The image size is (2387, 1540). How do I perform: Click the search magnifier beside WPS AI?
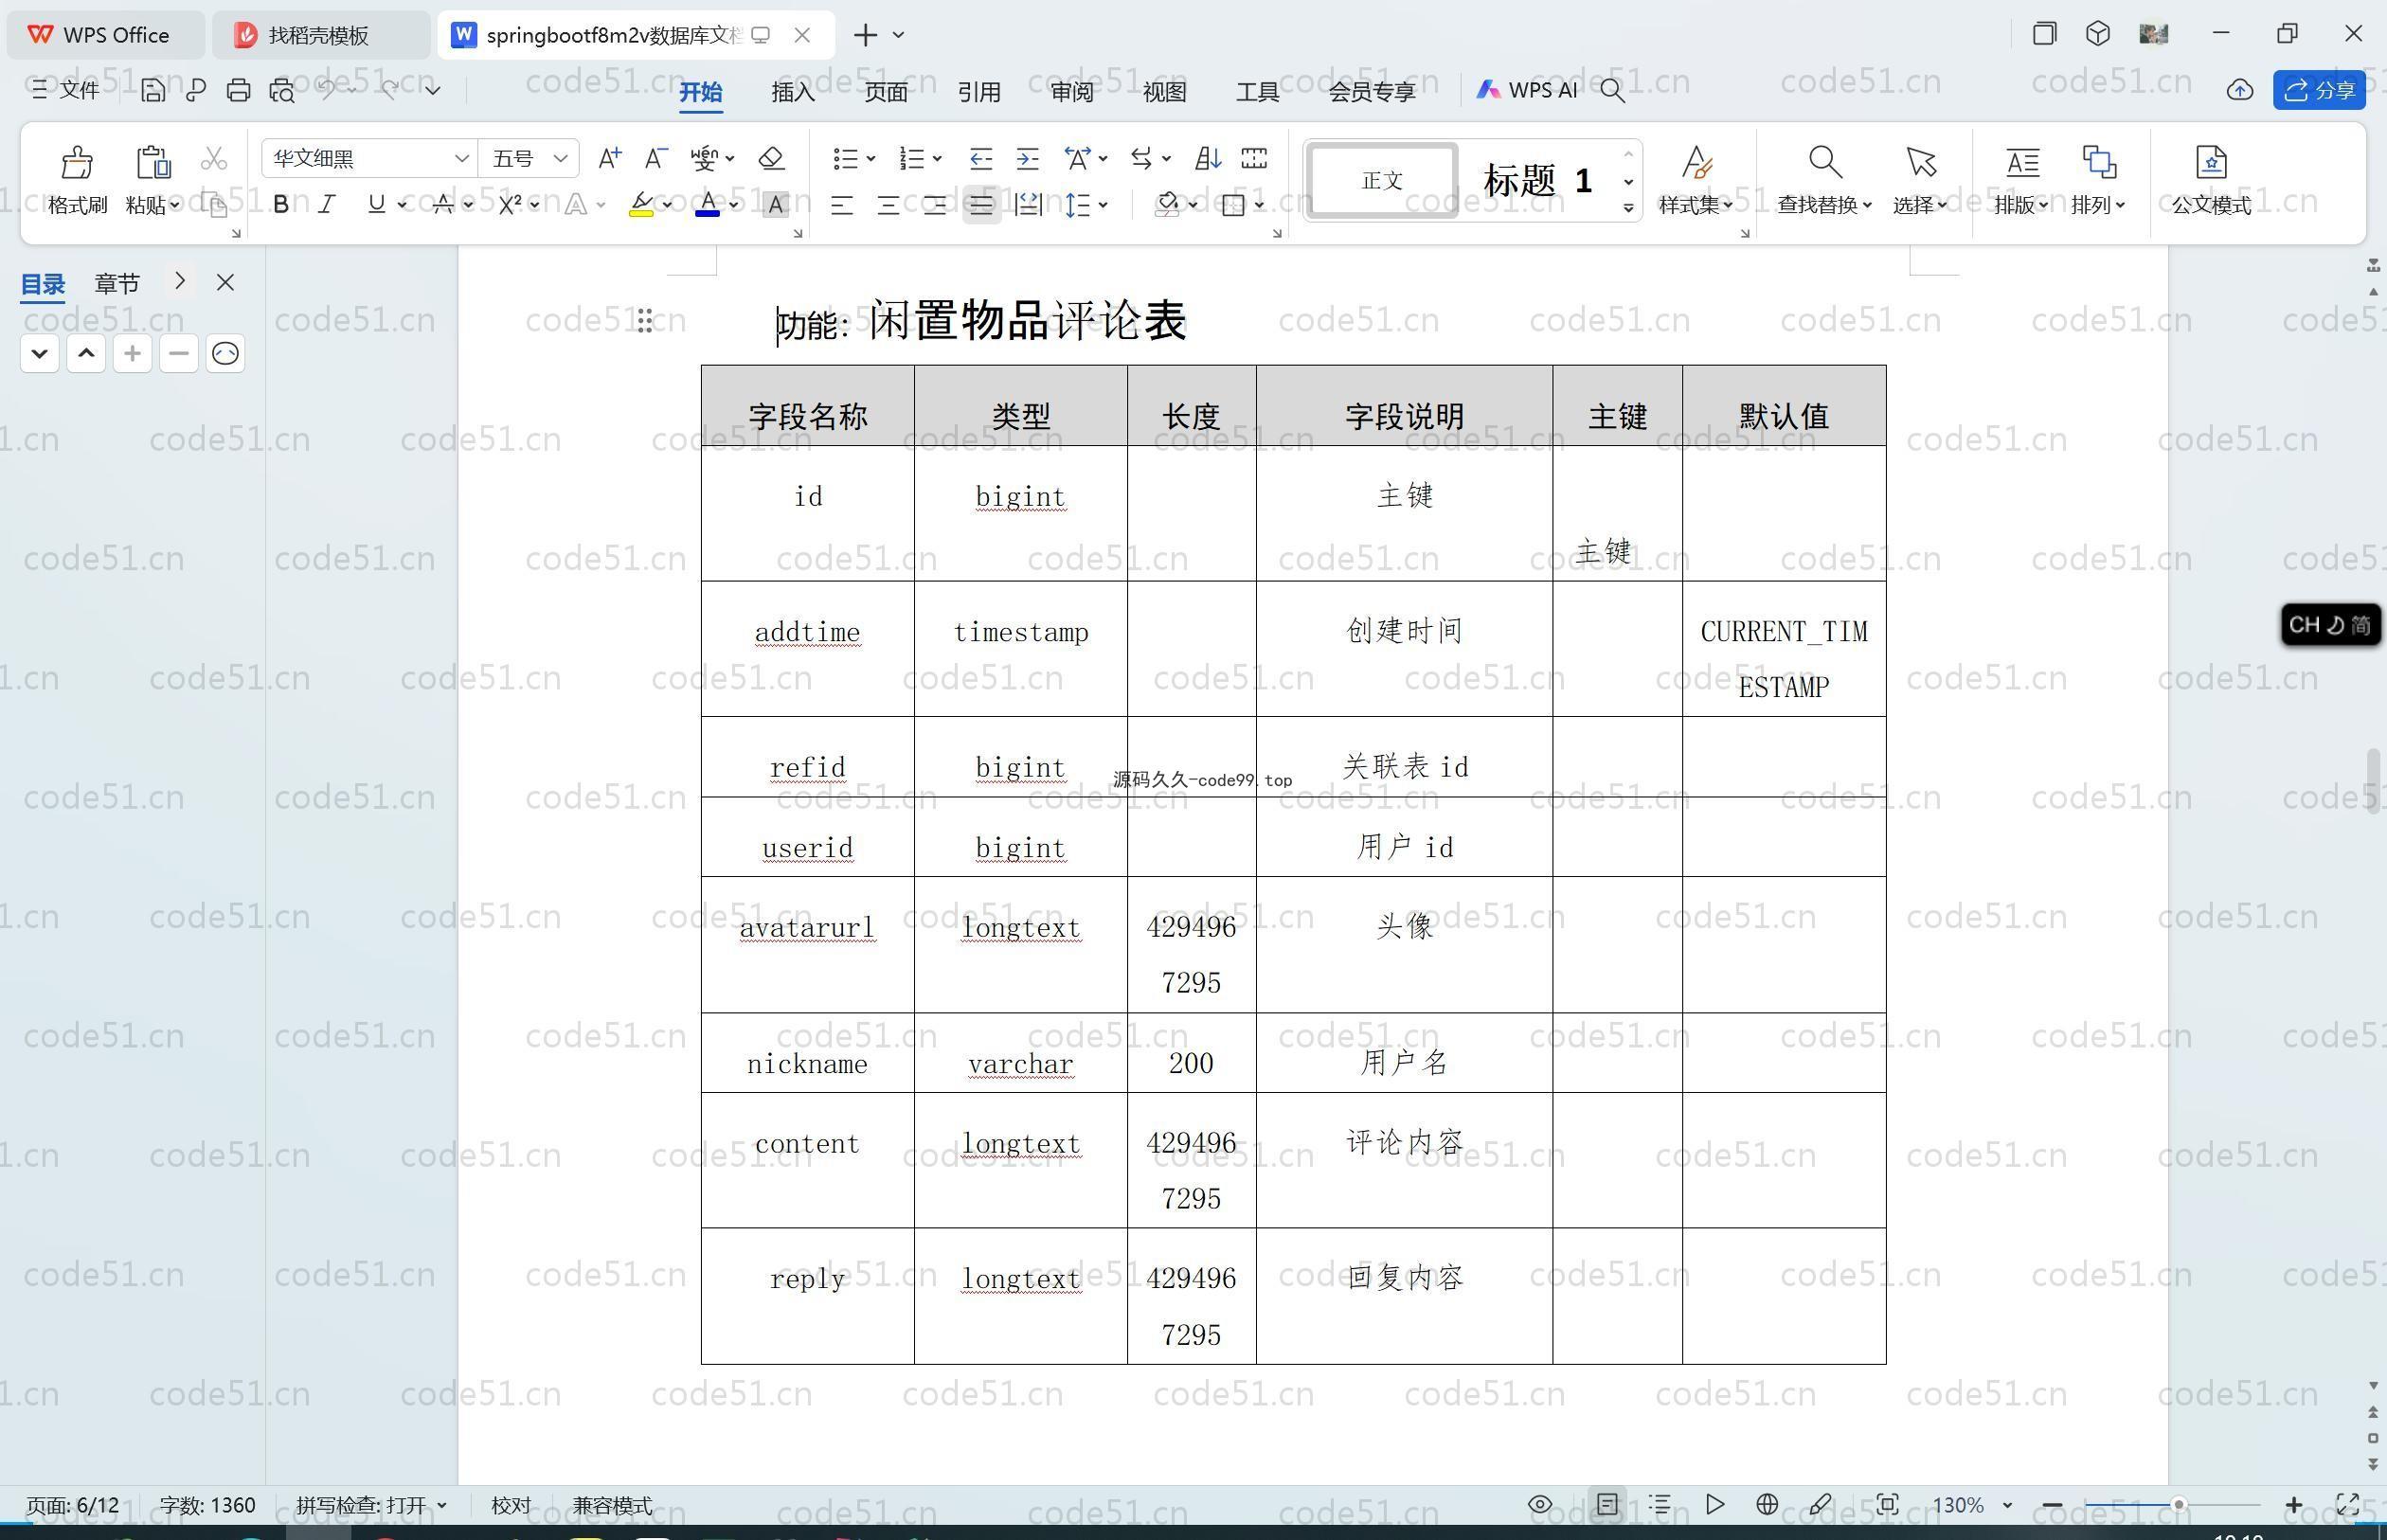pos(1612,90)
